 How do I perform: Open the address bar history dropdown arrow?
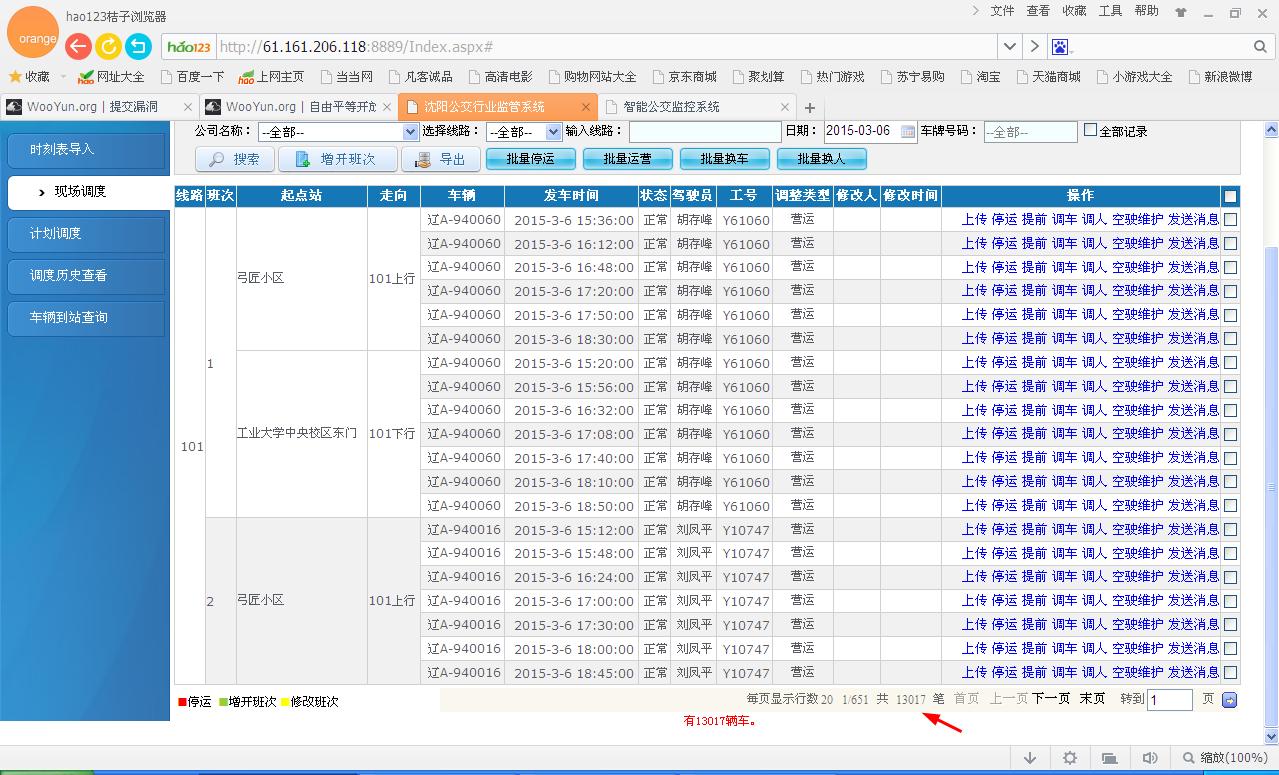pos(1010,47)
